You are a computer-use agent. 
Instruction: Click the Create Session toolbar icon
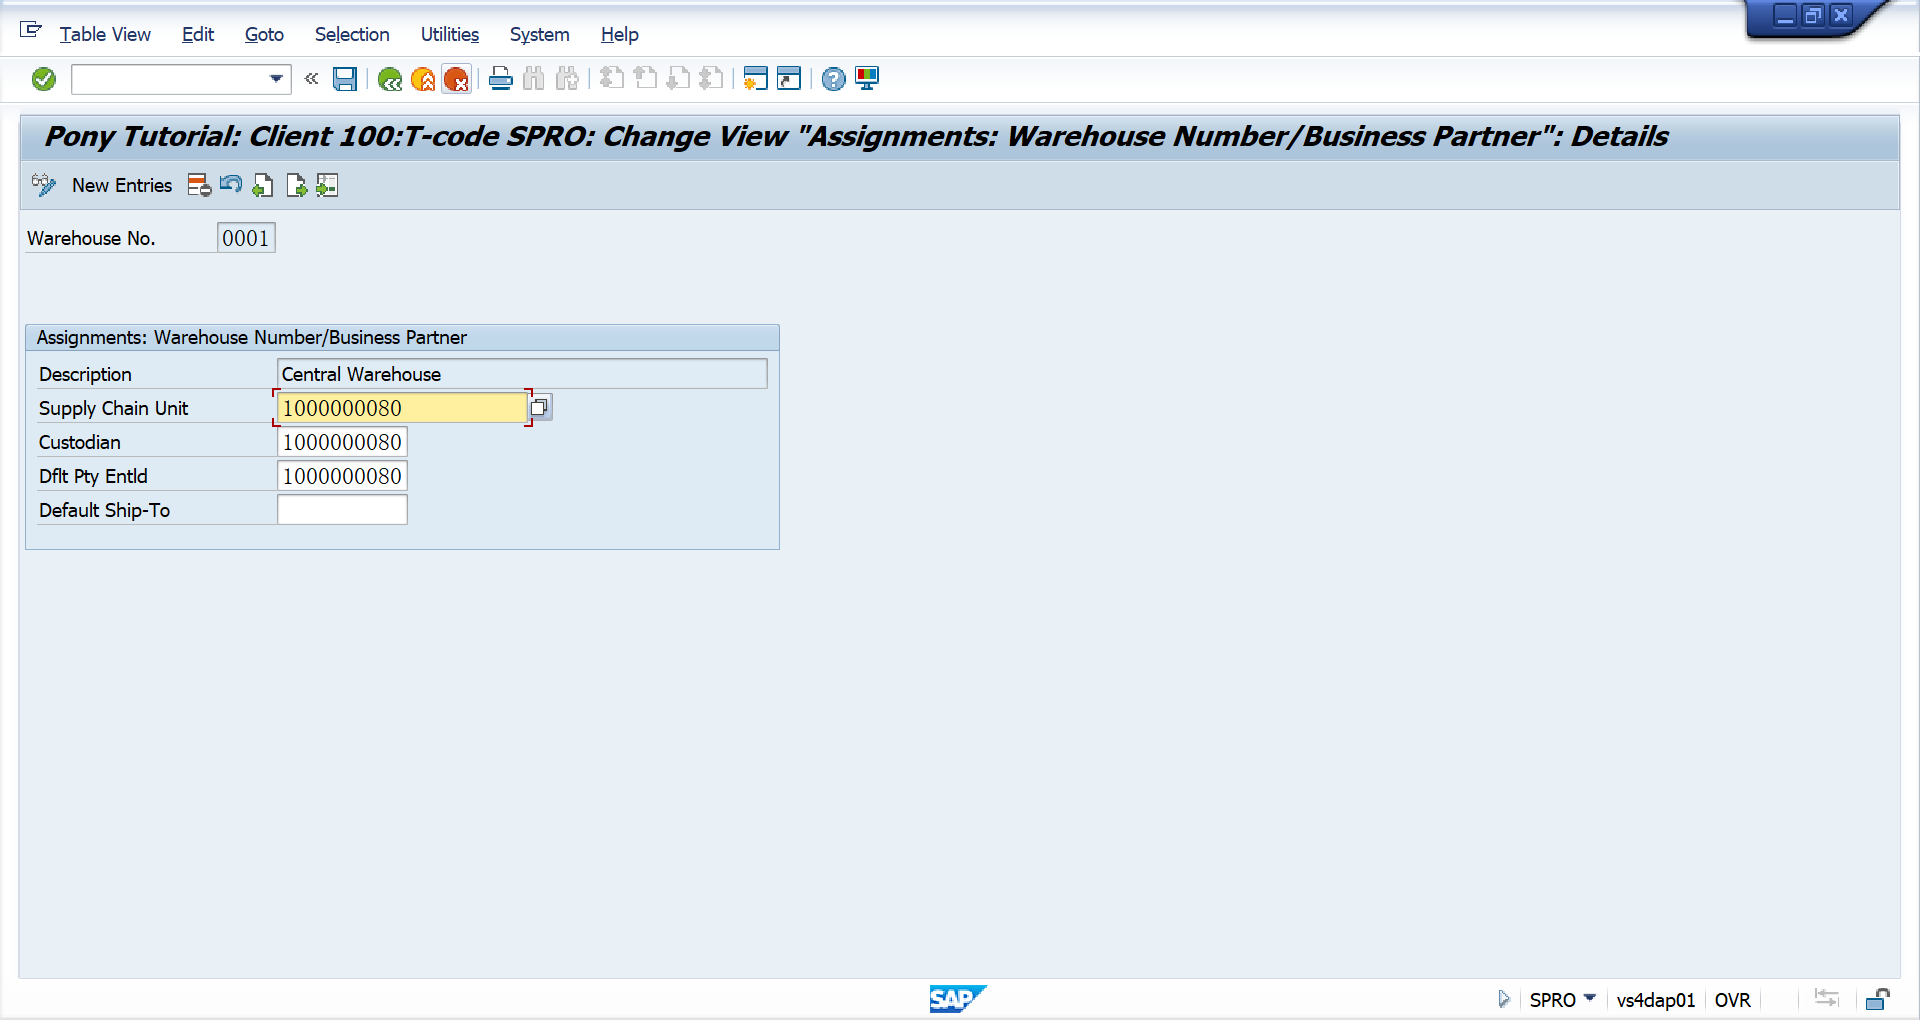click(756, 79)
